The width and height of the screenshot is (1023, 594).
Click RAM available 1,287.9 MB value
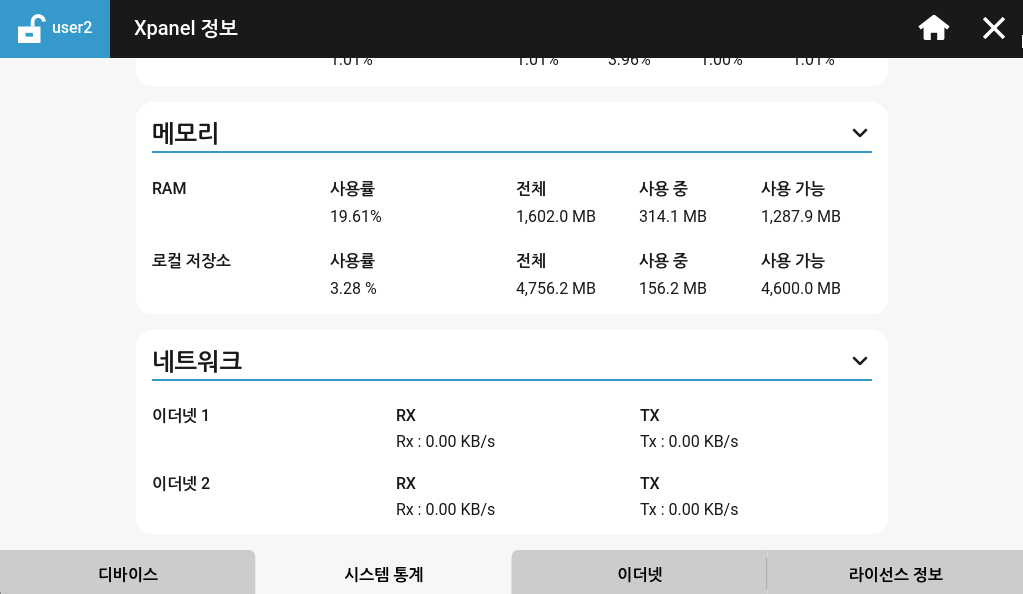click(801, 216)
